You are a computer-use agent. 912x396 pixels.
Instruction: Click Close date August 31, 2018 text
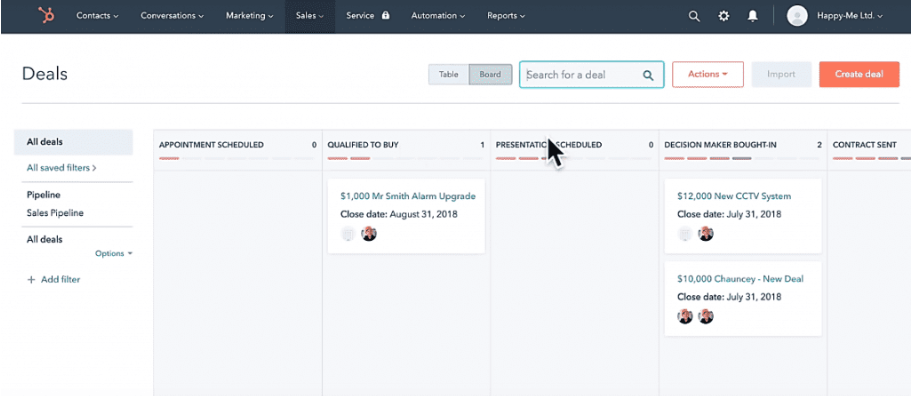(x=399, y=214)
